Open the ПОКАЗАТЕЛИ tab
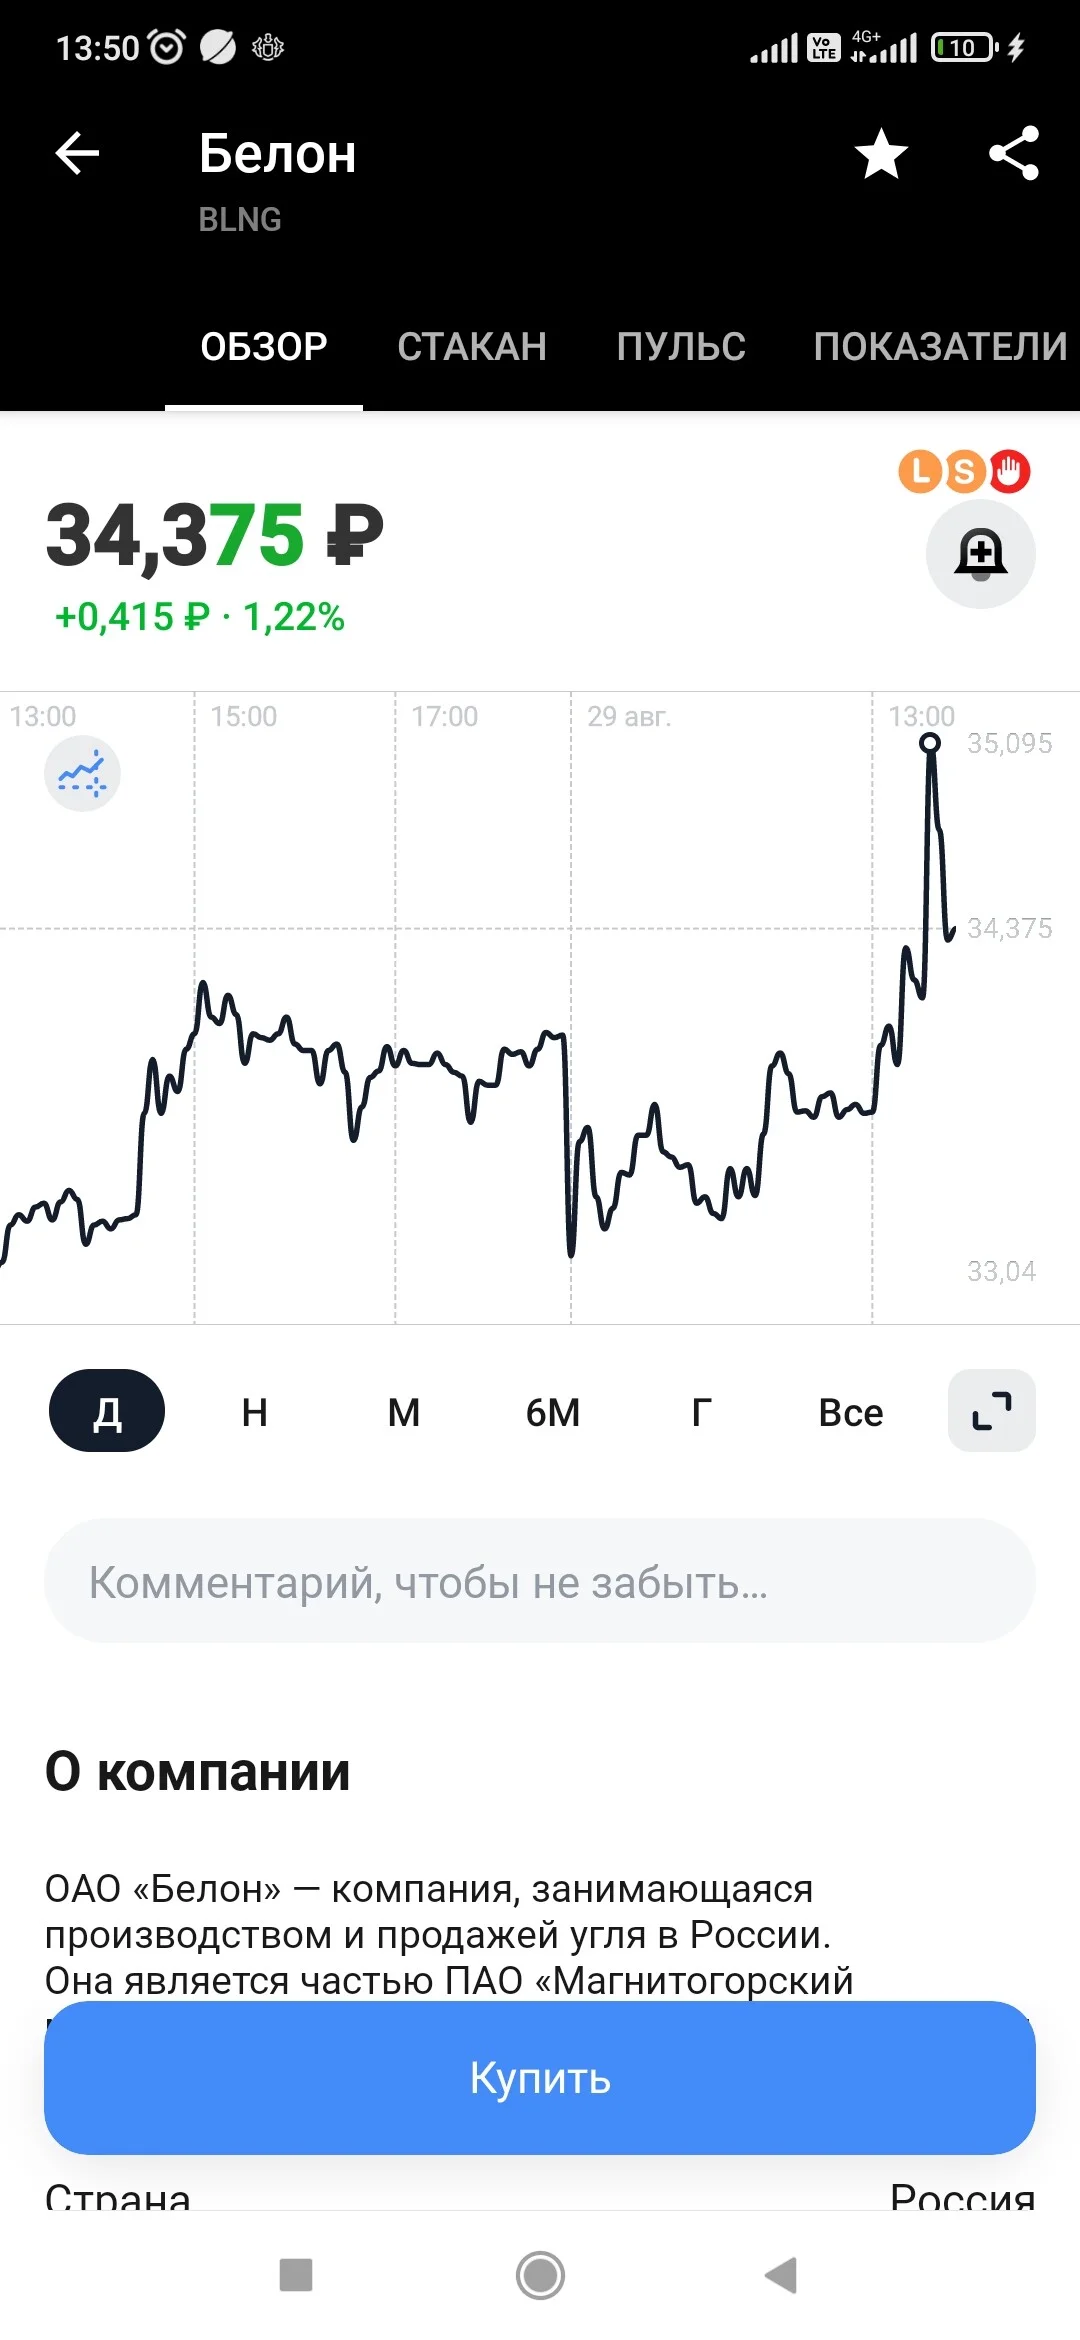Viewport: 1080px width, 2340px height. click(940, 346)
